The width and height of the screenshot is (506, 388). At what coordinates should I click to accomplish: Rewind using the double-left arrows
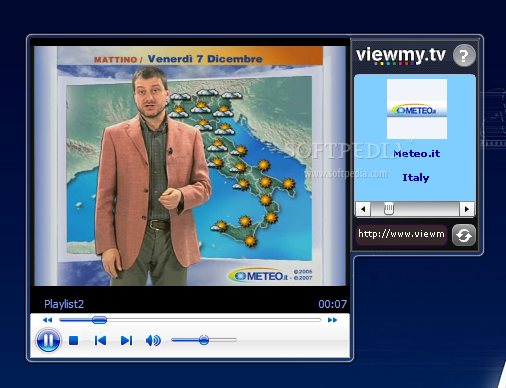tap(47, 320)
